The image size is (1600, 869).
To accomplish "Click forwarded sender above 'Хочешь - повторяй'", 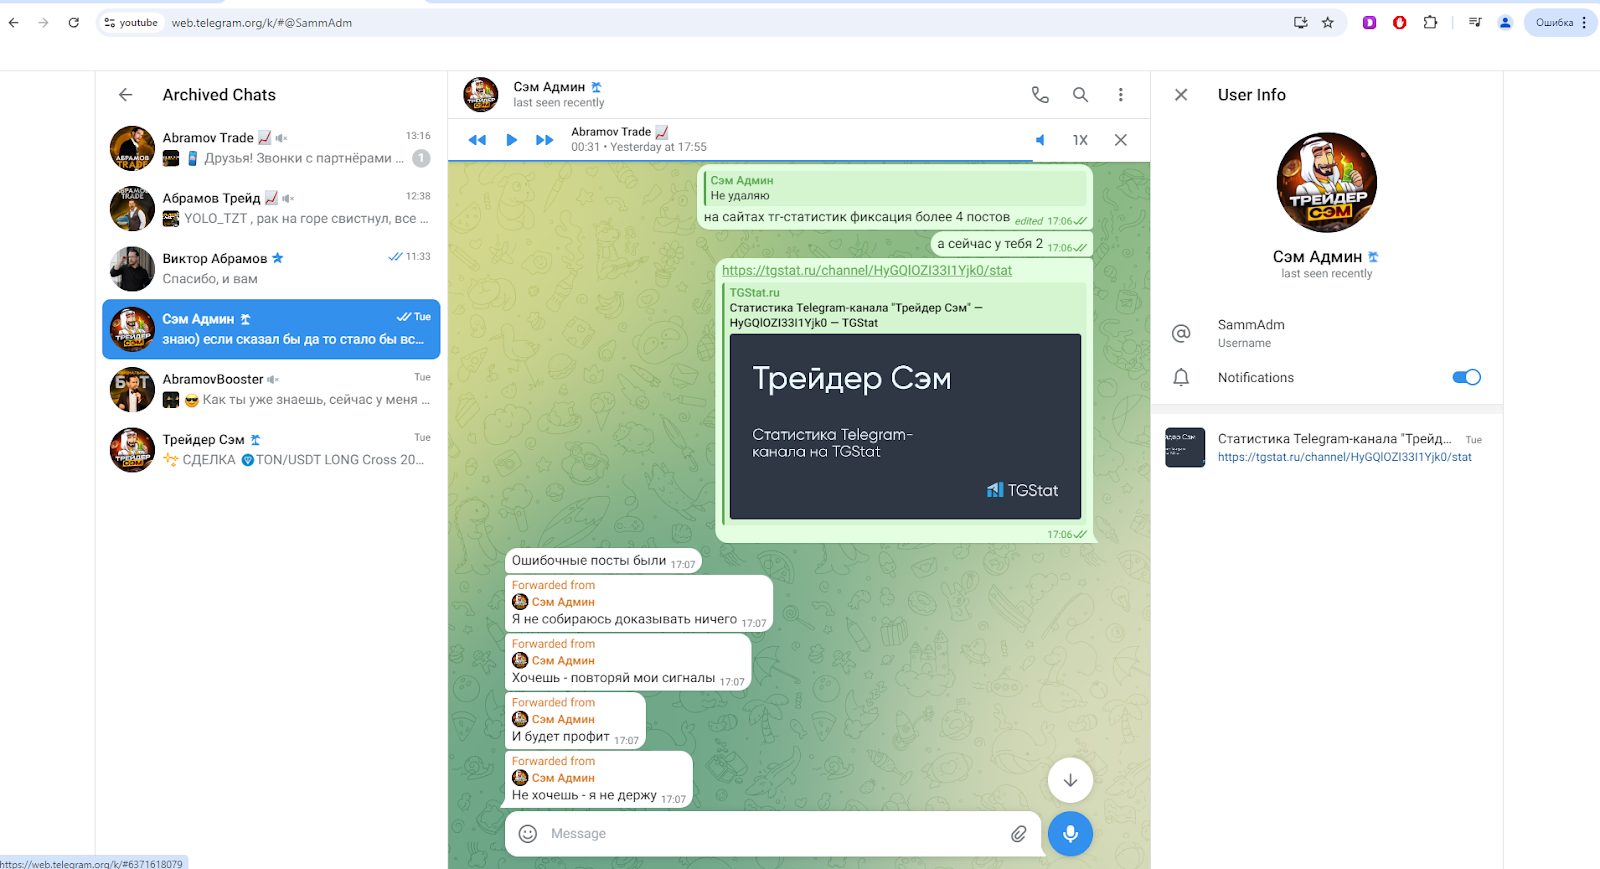I will [x=563, y=660].
